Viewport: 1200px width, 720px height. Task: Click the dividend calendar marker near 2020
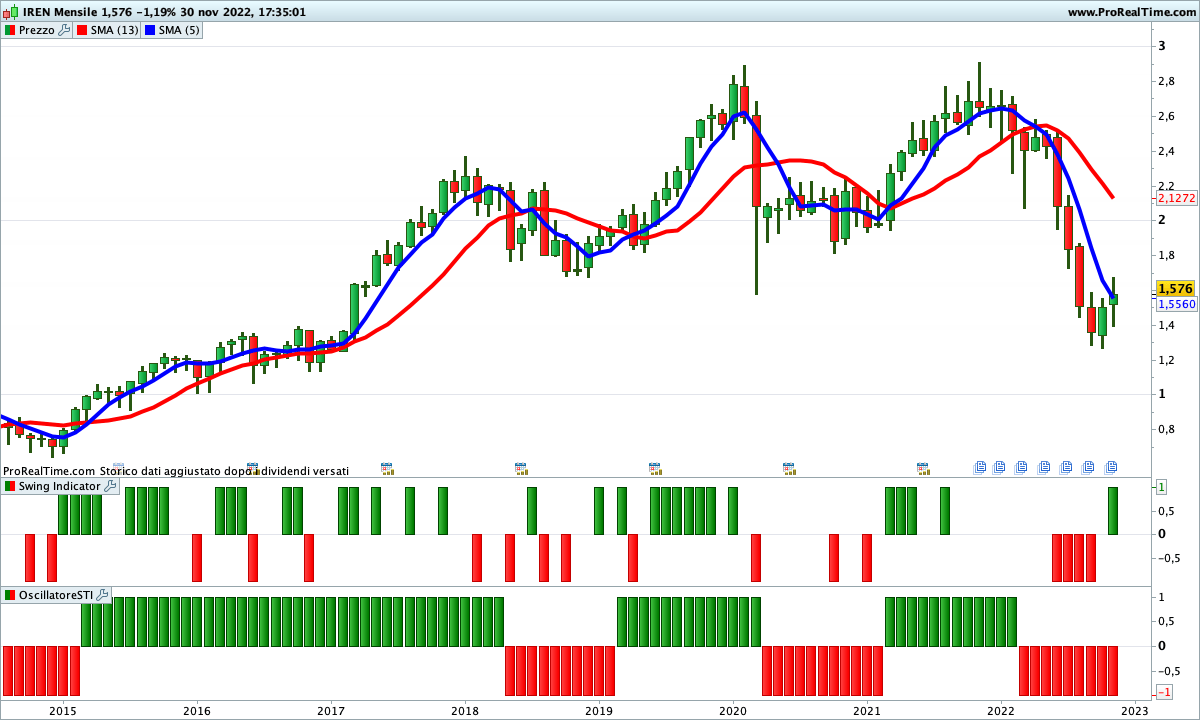[x=789, y=467]
